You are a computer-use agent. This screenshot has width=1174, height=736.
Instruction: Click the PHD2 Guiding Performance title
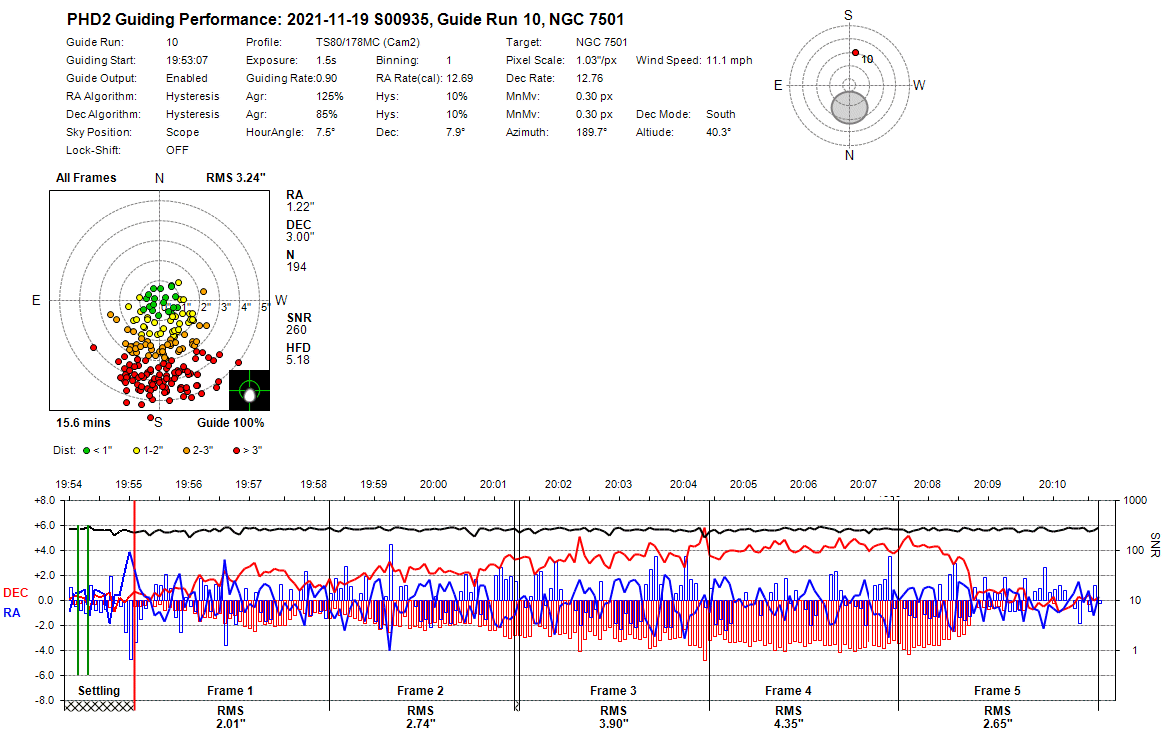coord(345,19)
